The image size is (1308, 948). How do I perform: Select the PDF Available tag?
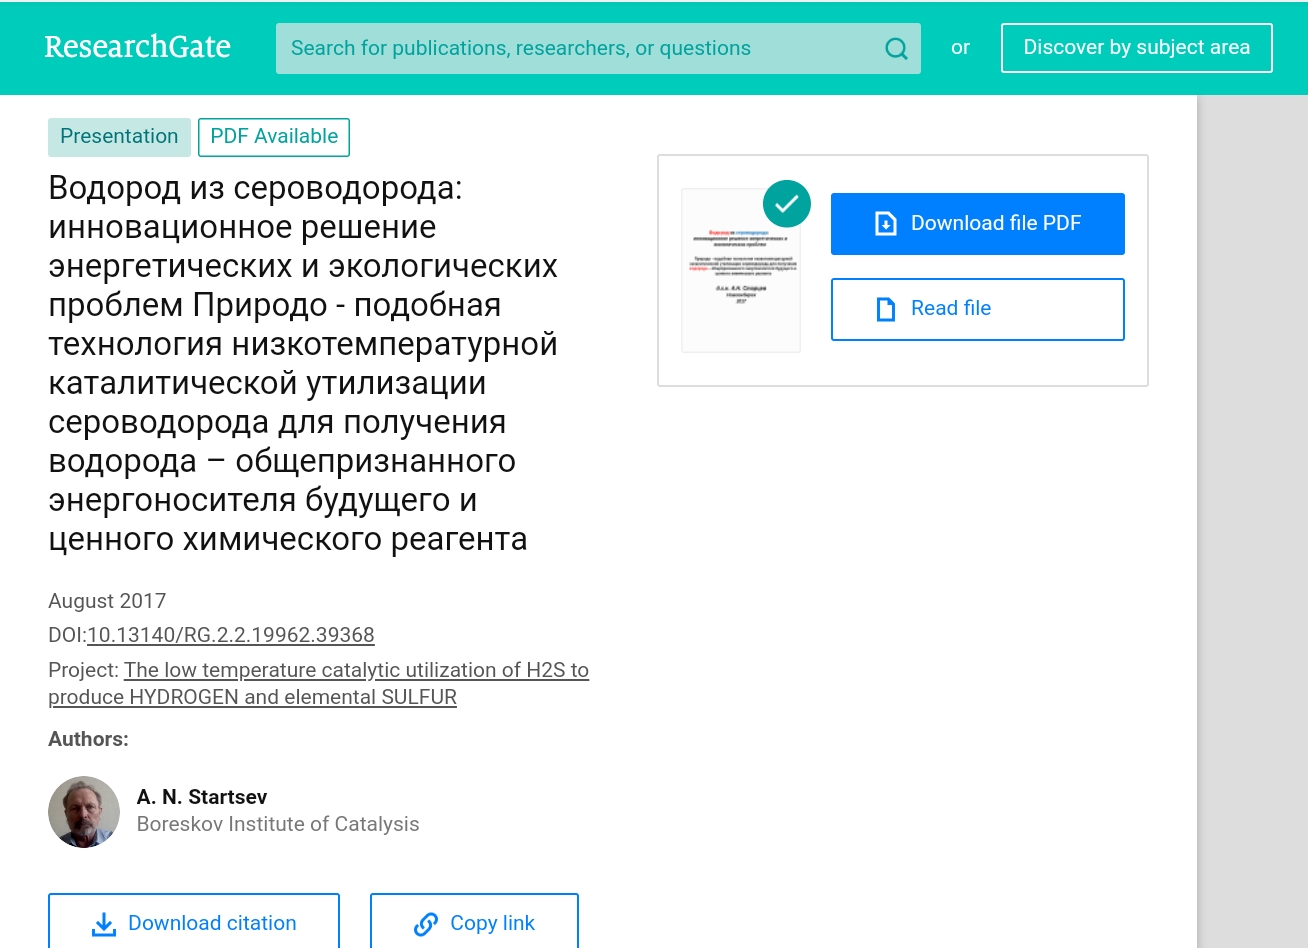click(x=274, y=137)
